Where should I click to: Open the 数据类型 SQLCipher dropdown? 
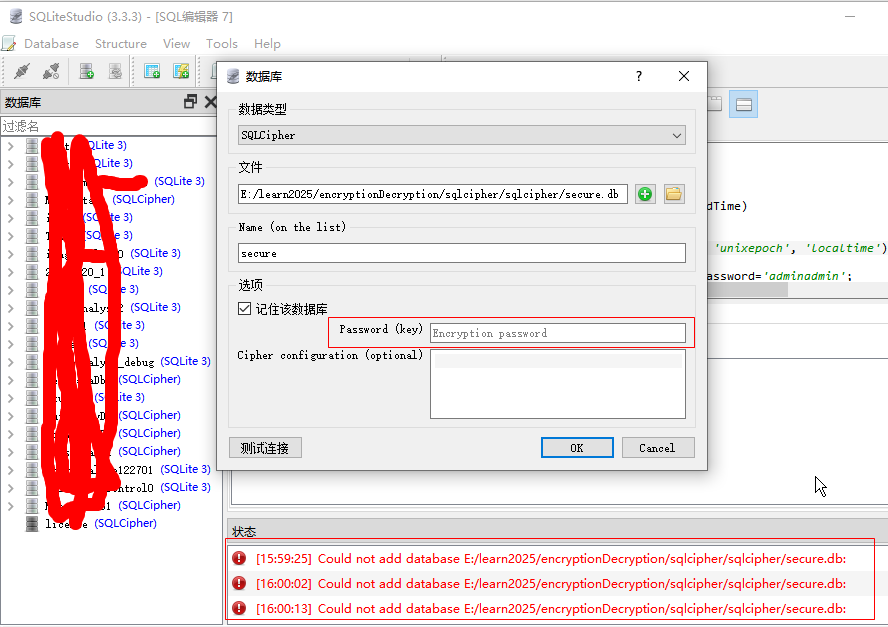pos(462,135)
